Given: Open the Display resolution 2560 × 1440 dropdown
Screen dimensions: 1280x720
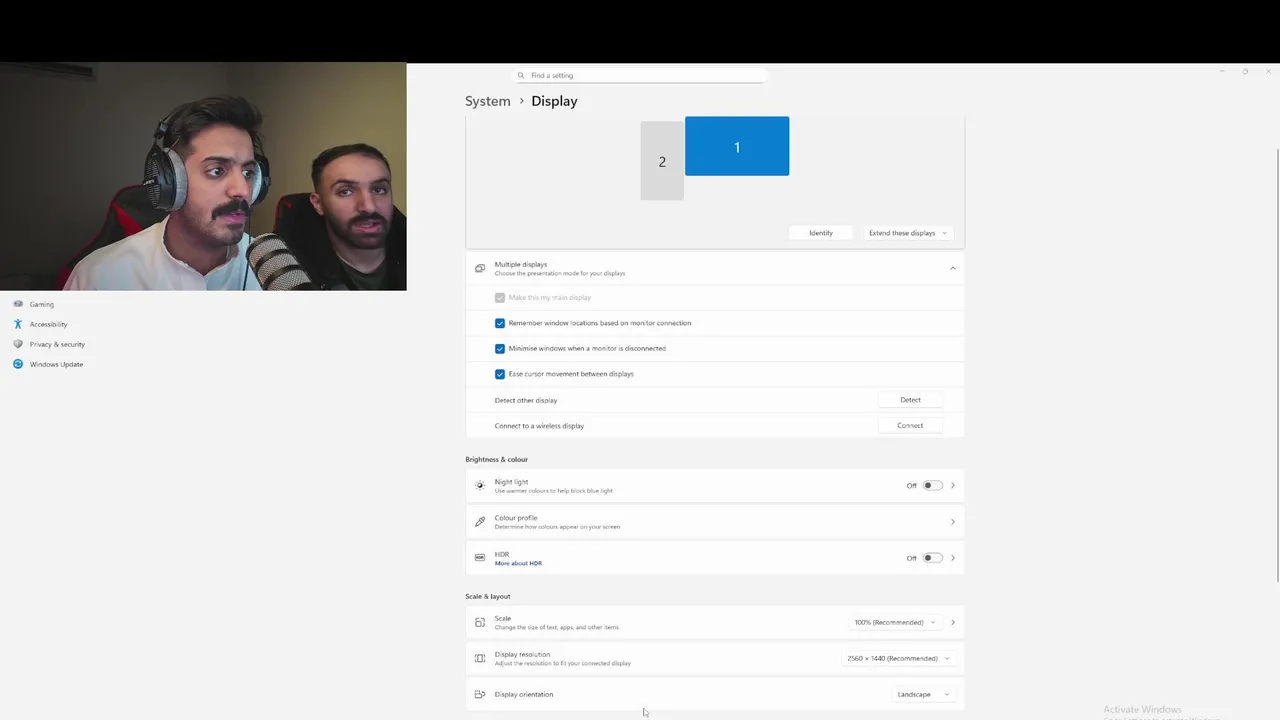Looking at the screenshot, I should pos(898,658).
